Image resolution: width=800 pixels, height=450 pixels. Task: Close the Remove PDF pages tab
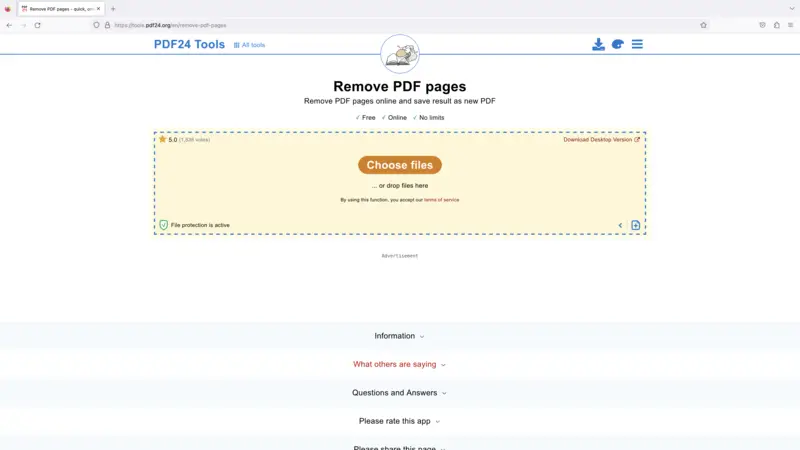pos(98,9)
